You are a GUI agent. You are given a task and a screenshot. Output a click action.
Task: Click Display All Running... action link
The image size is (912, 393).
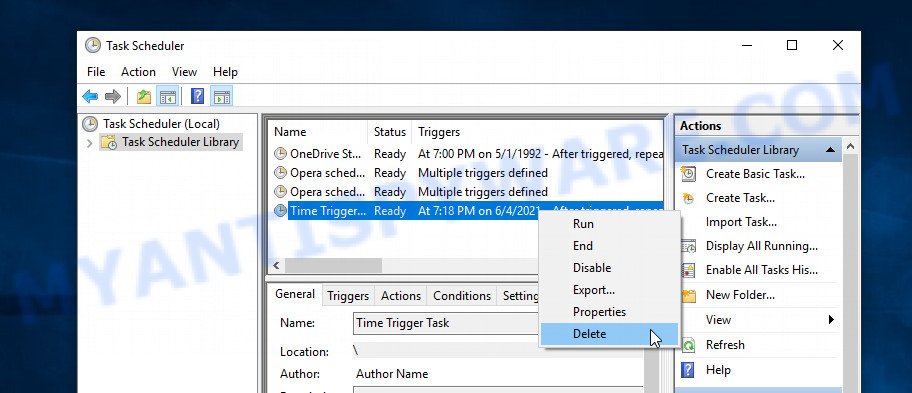[762, 246]
